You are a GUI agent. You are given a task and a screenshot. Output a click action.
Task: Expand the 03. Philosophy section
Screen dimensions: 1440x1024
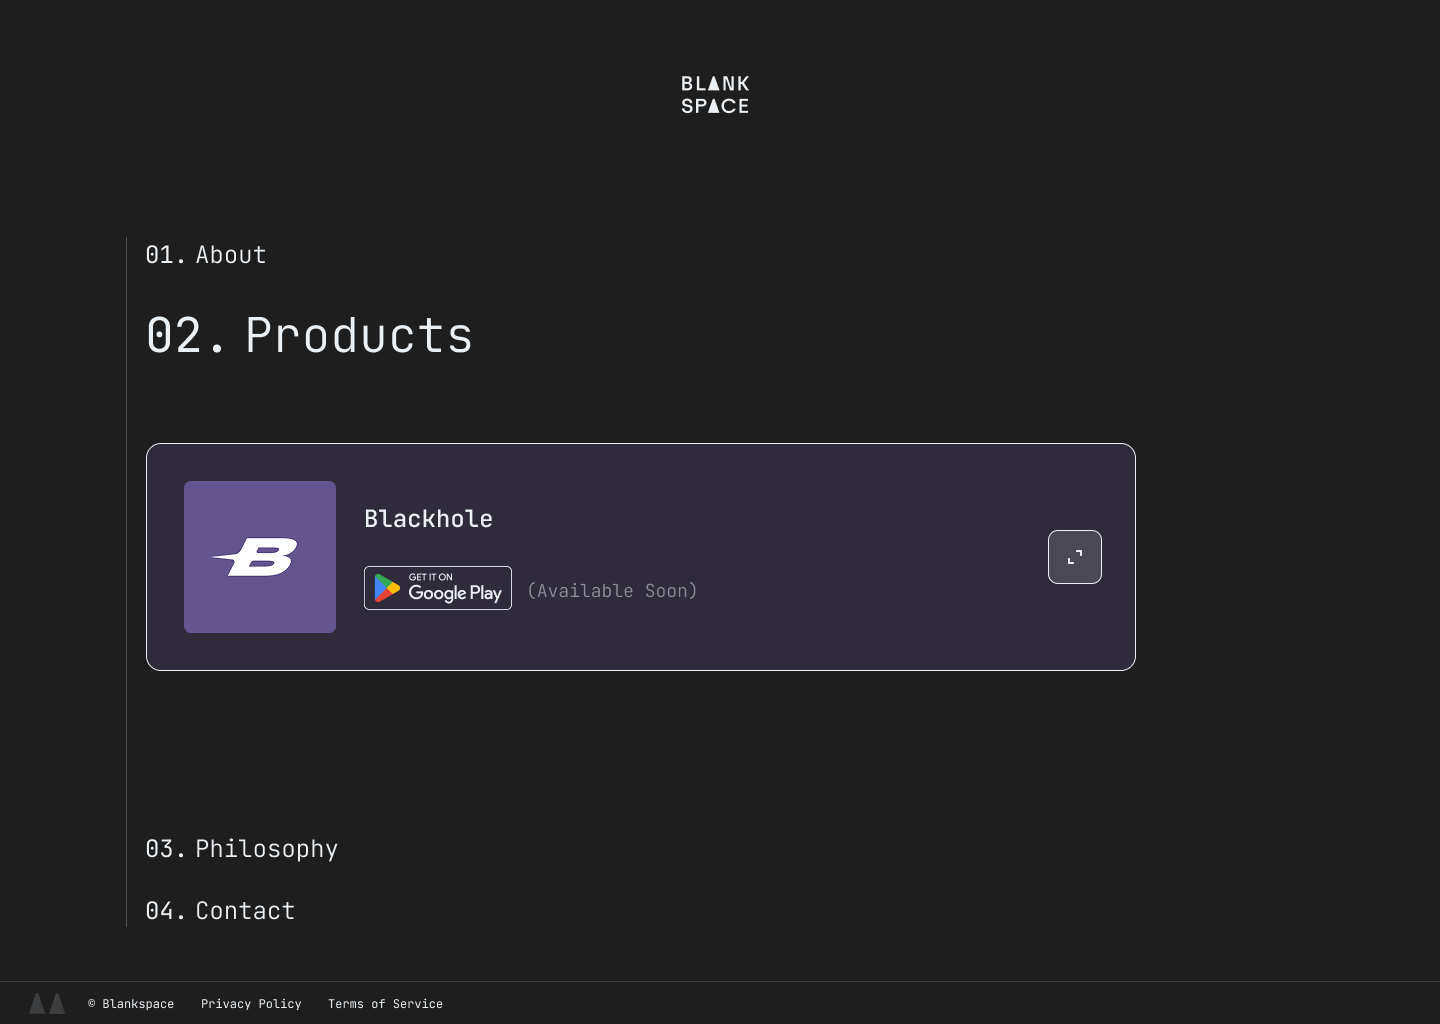point(266,849)
